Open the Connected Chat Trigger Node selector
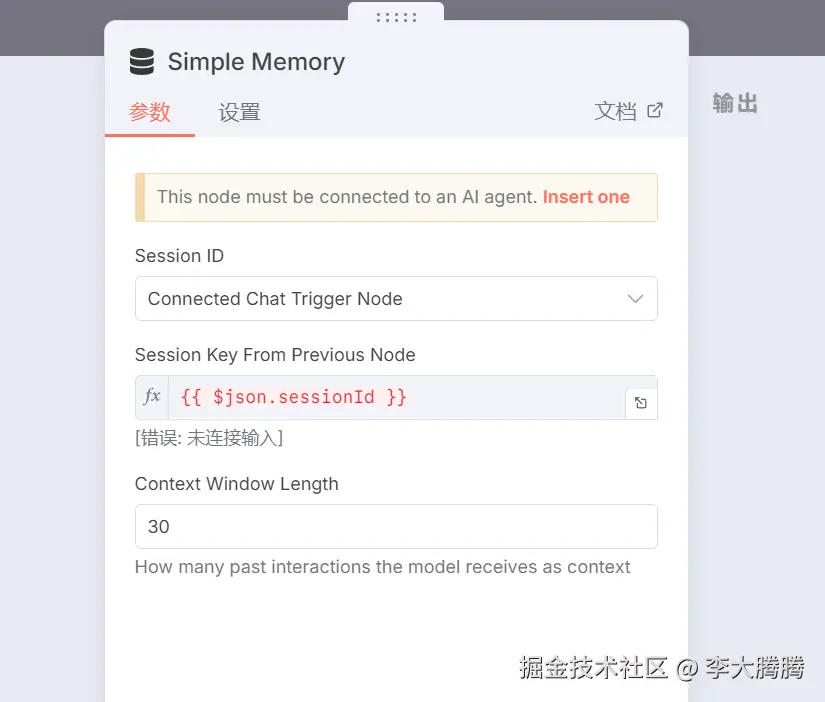This screenshot has height=702, width=825. point(396,298)
